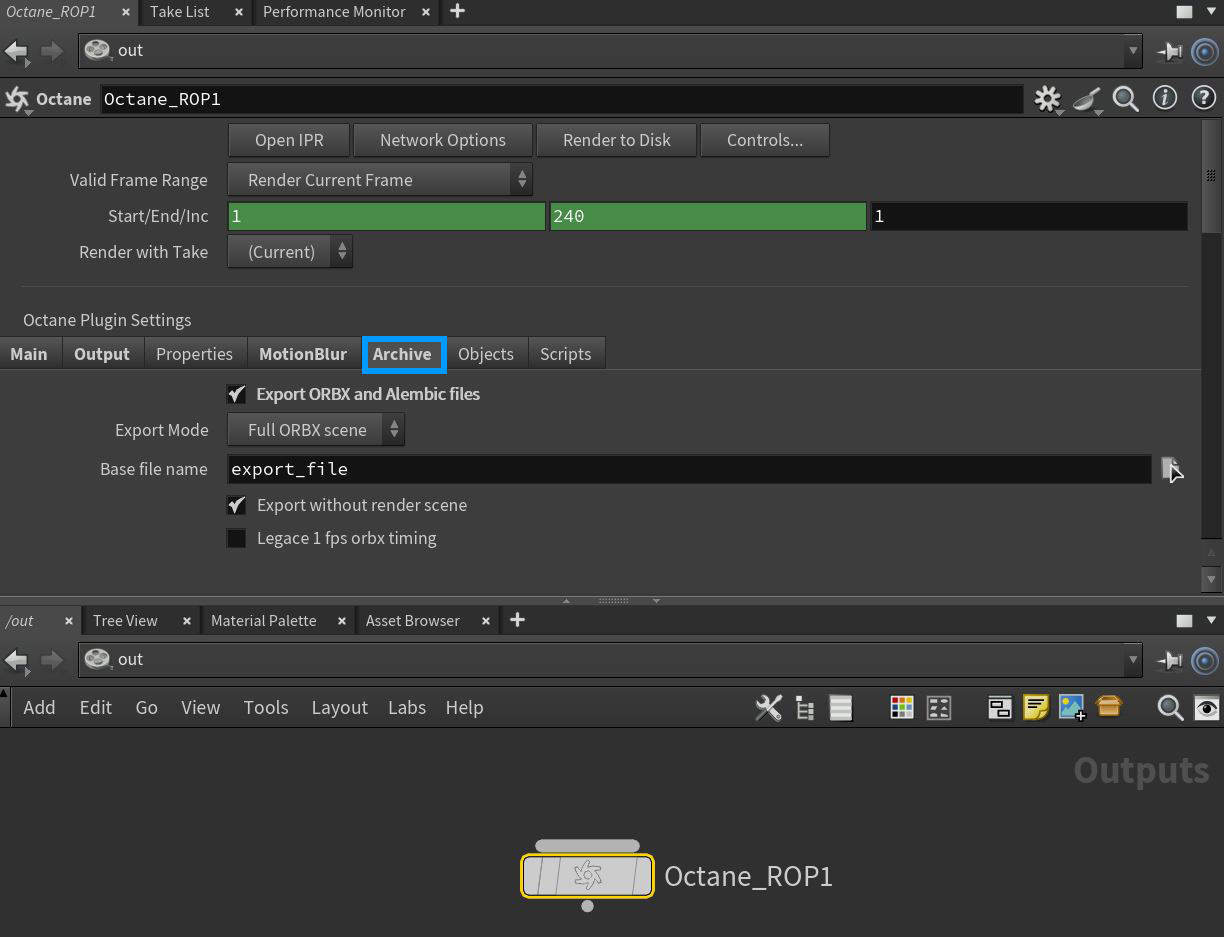
Task: Create a sticky note using the note icon
Action: point(1035,707)
